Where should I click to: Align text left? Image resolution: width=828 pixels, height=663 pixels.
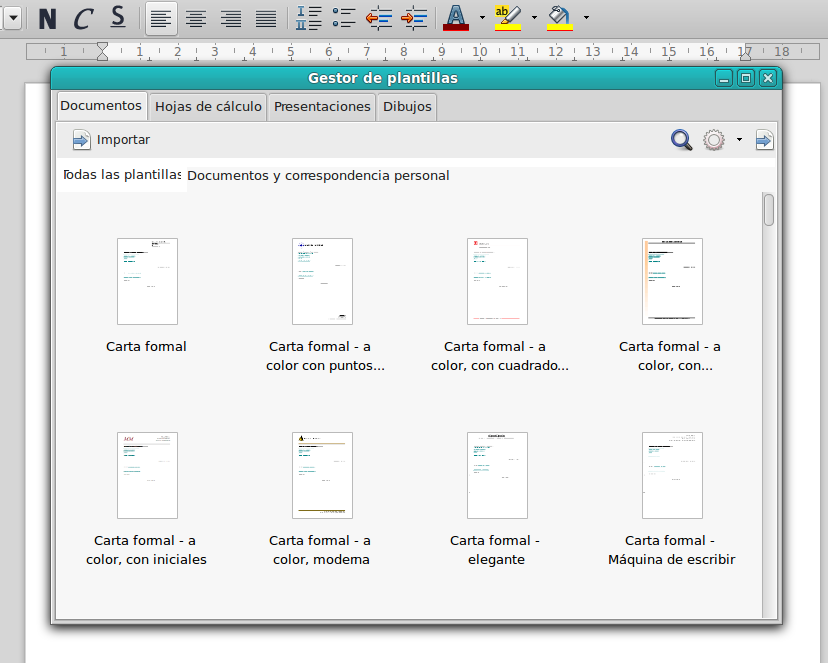(161, 18)
